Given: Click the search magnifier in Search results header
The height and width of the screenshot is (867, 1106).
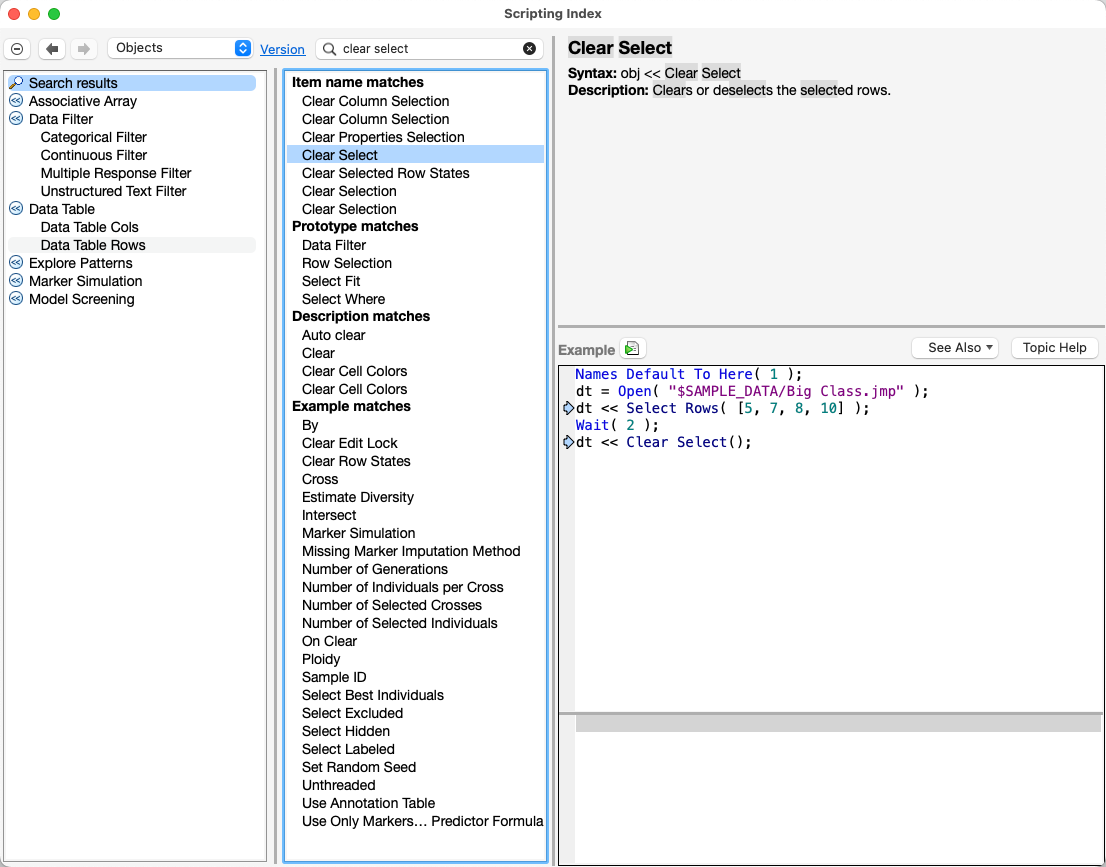Looking at the screenshot, I should coord(15,83).
